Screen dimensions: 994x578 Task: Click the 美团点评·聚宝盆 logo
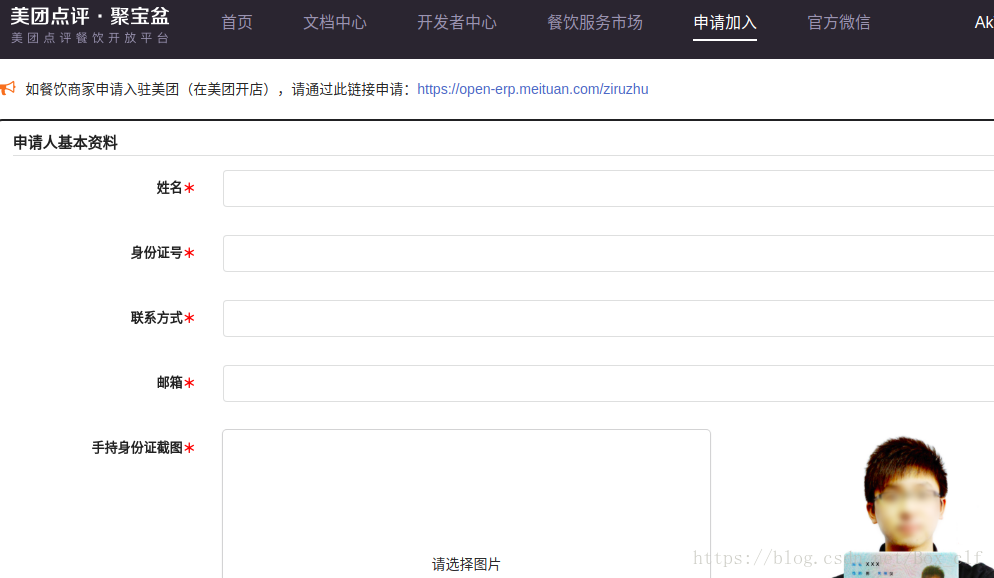coord(90,16)
